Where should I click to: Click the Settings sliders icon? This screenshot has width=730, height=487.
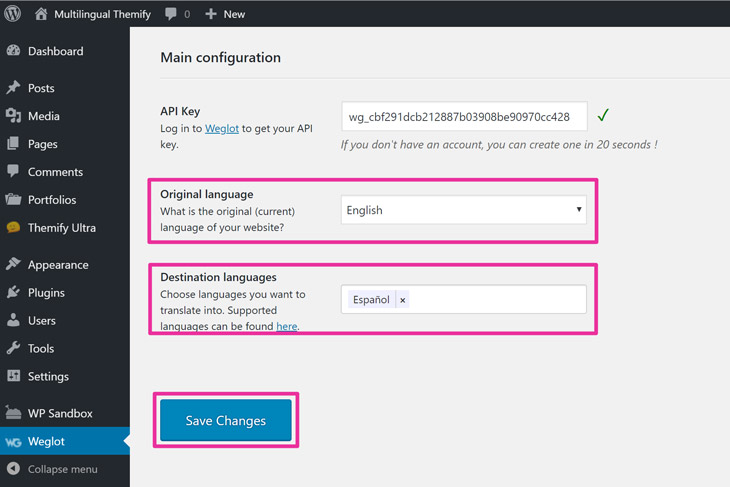pyautogui.click(x=14, y=376)
